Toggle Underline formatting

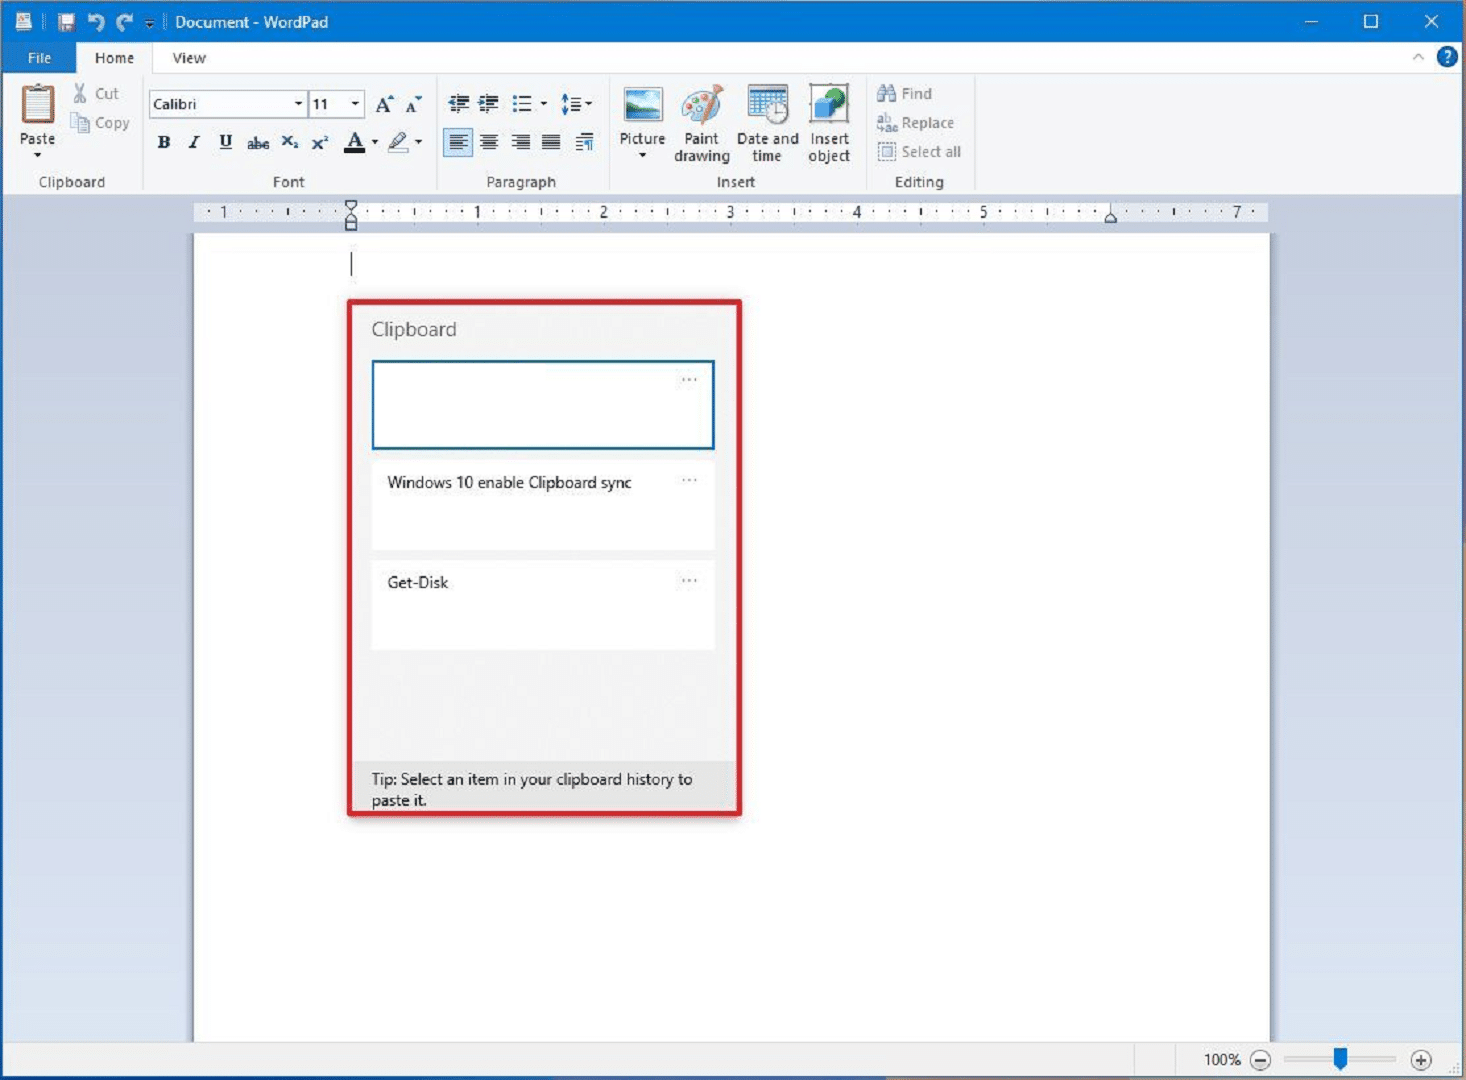point(225,142)
